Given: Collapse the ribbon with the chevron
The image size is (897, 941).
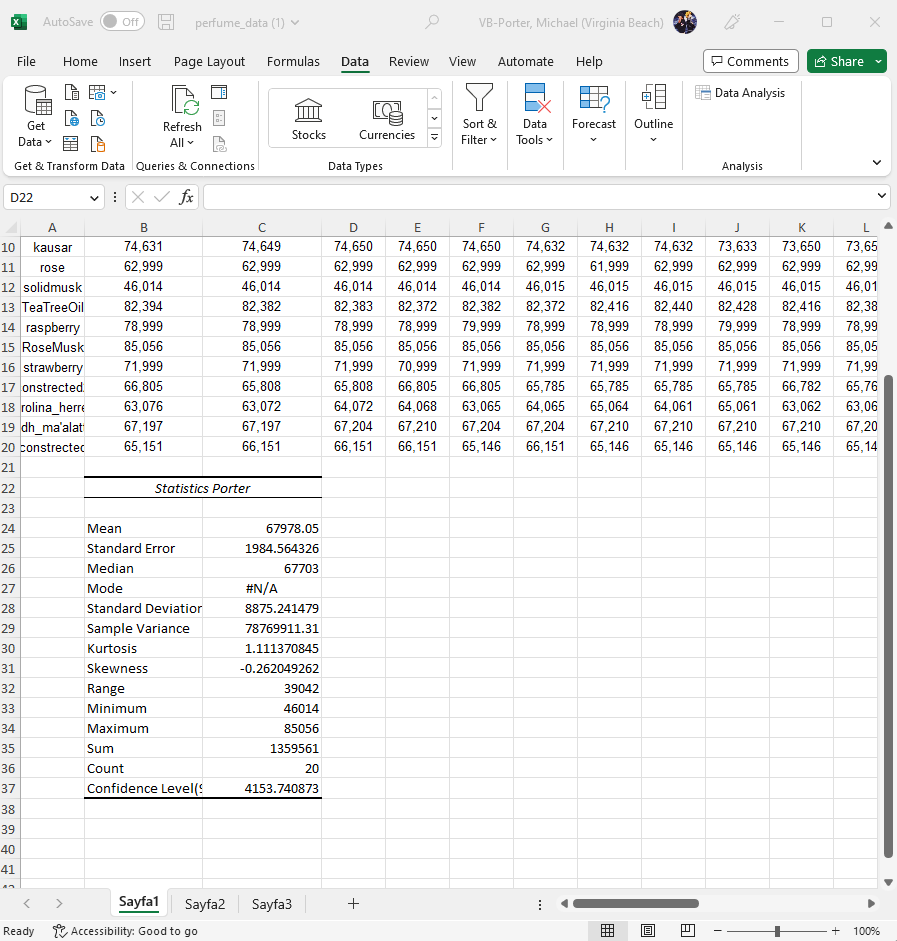Looking at the screenshot, I should 876,162.
